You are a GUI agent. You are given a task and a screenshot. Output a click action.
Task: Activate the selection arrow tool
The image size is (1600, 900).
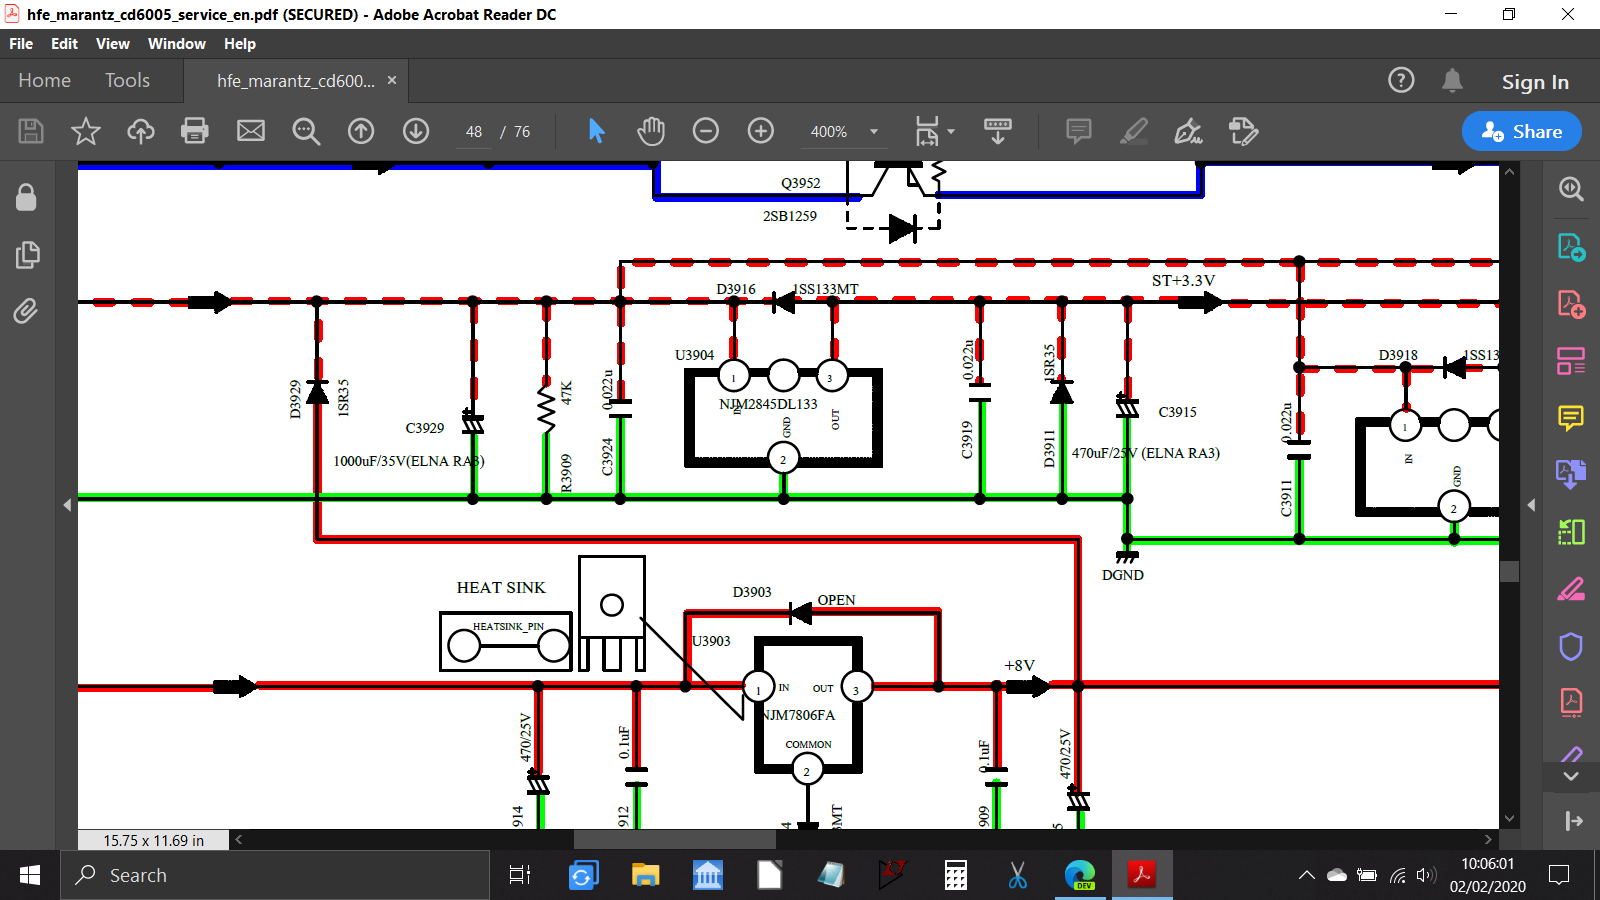(597, 131)
